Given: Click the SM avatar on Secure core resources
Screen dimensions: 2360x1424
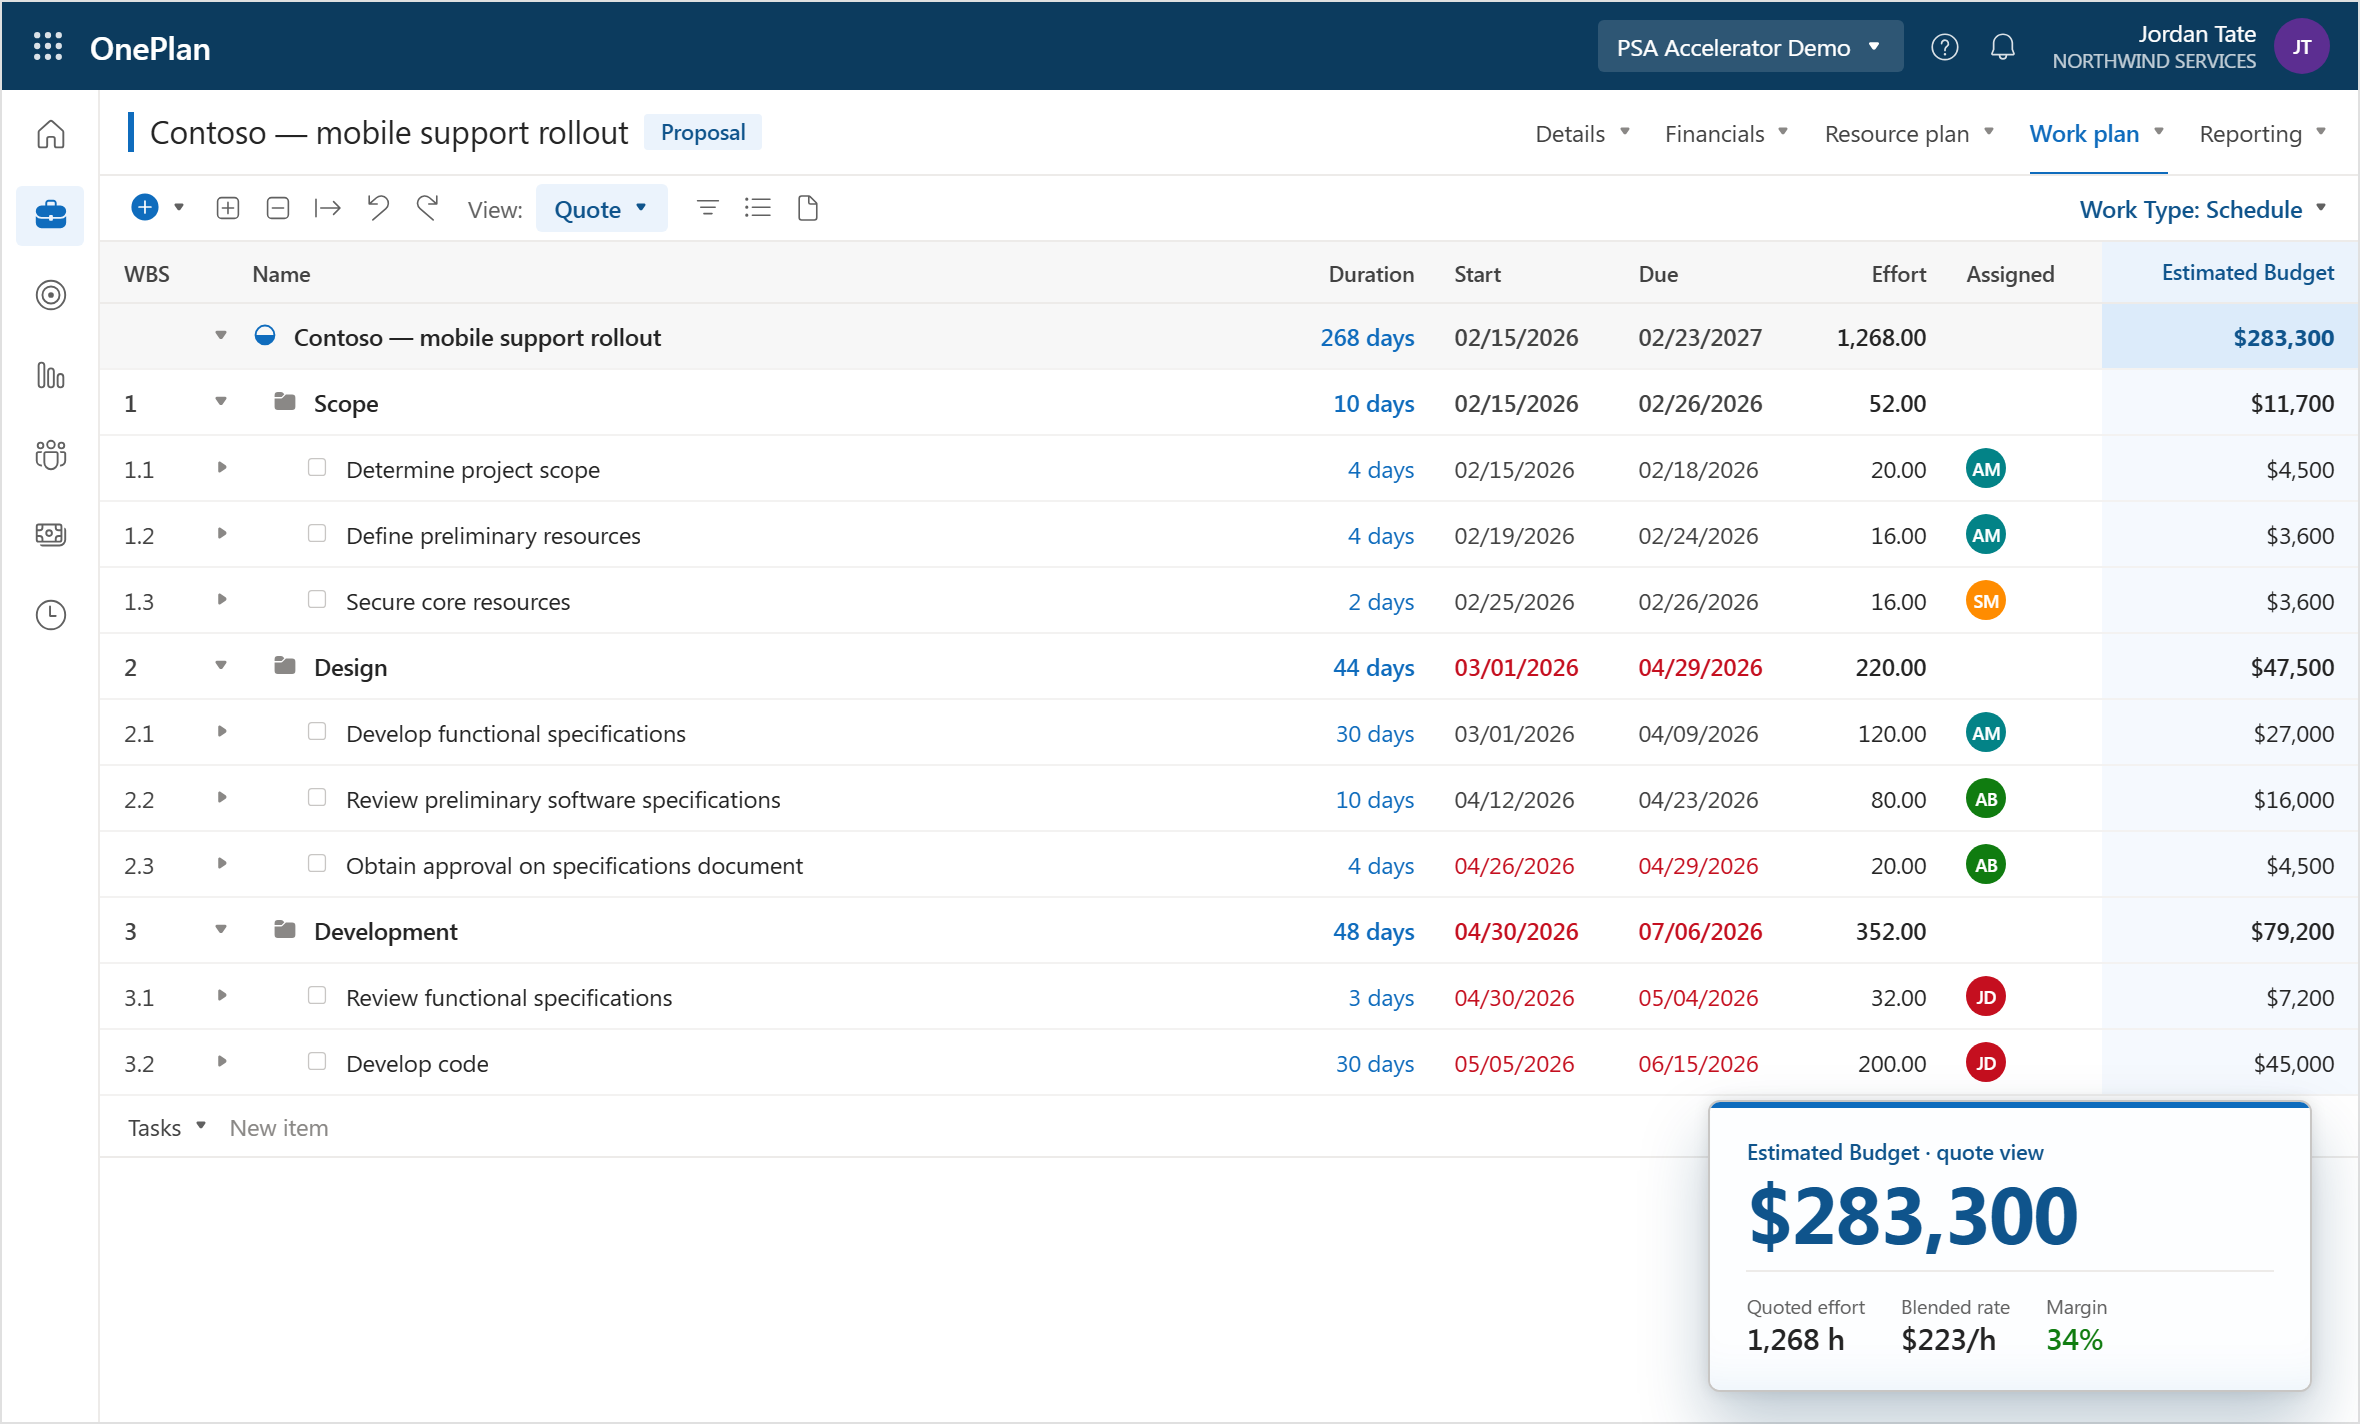Looking at the screenshot, I should click(x=1986, y=601).
